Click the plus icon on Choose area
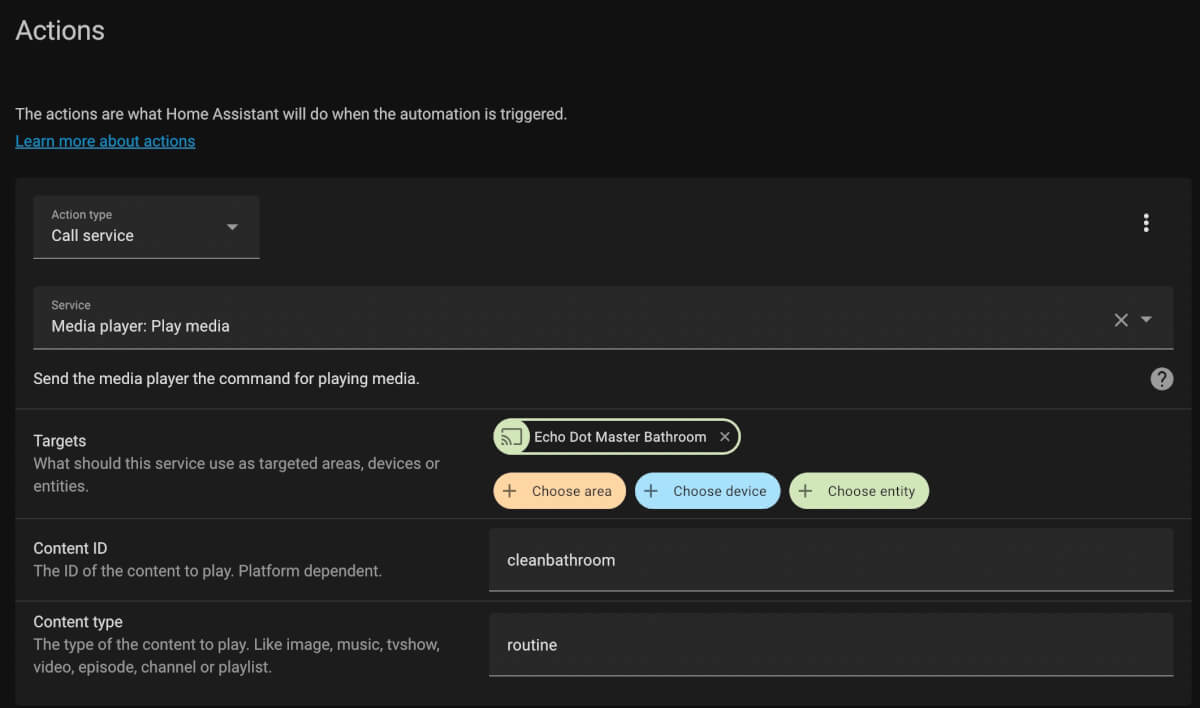 pos(510,490)
